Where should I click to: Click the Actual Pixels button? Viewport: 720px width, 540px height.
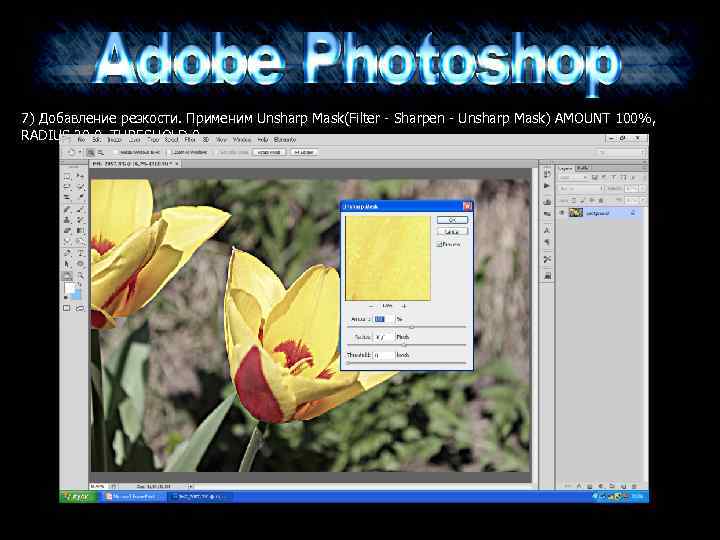269,152
